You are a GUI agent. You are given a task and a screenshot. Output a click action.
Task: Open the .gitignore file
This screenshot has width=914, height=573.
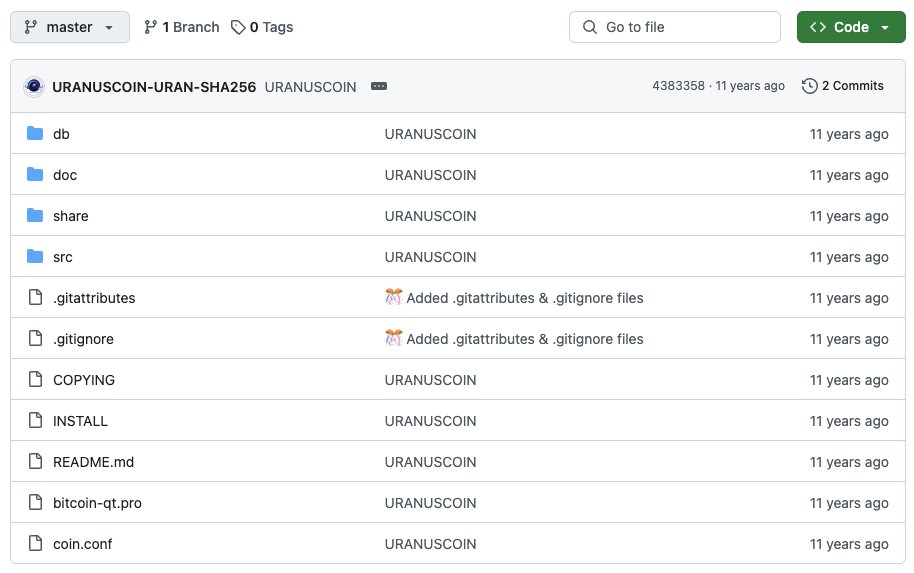point(83,339)
